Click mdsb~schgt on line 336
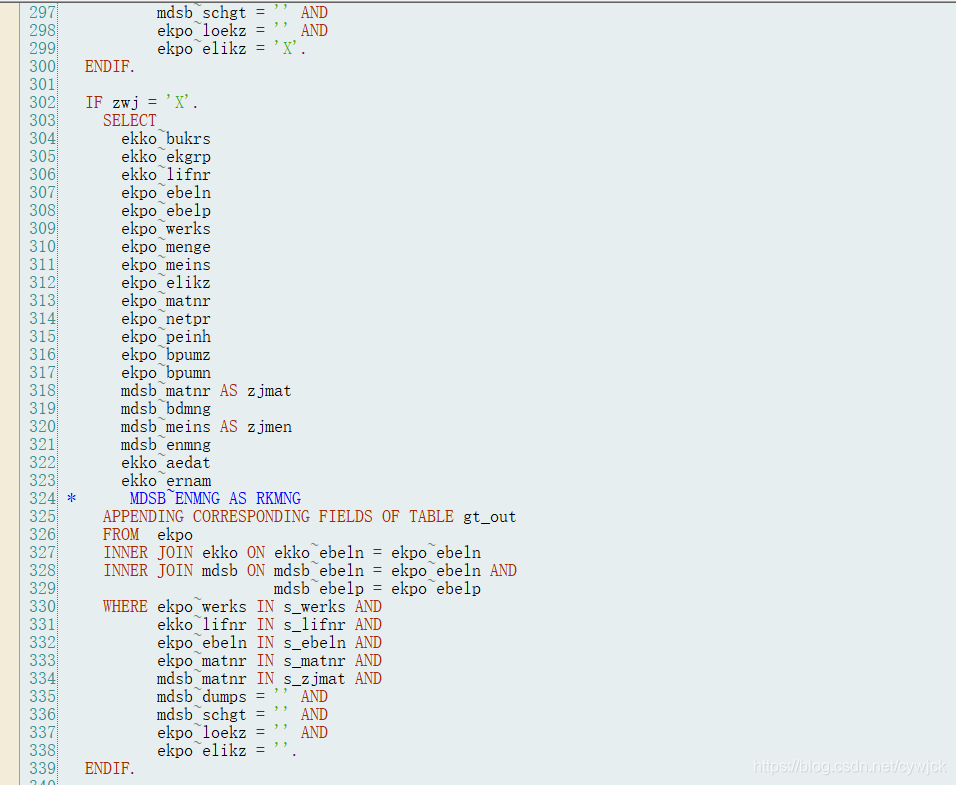Screen dimensions: 956x785 tap(202, 715)
